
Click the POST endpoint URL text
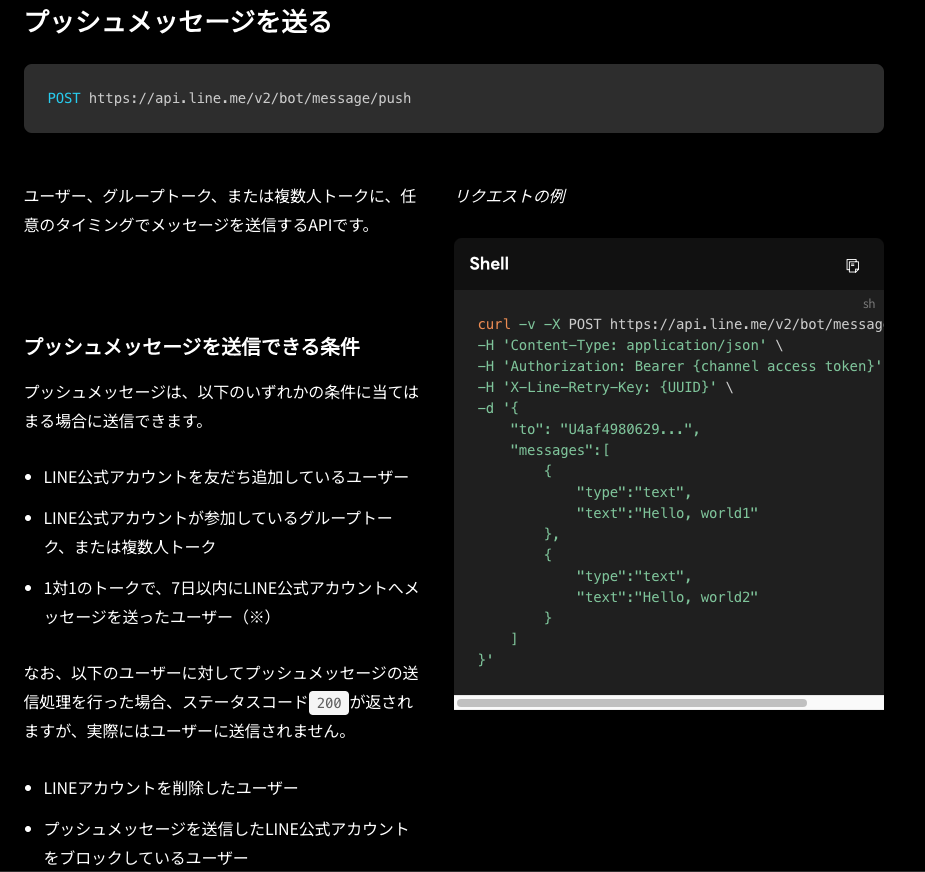pyautogui.click(x=250, y=98)
